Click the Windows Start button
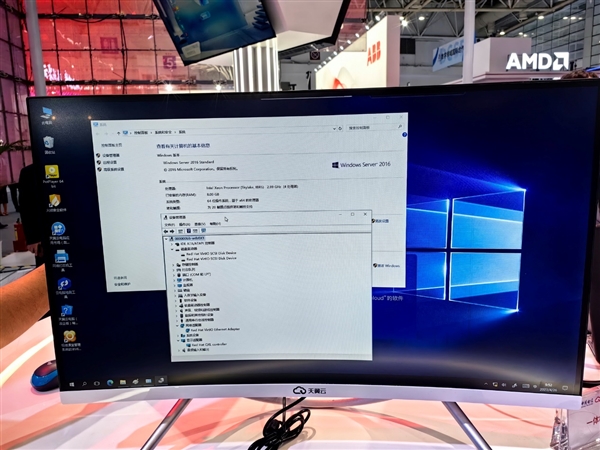The image size is (600, 450). pyautogui.click(x=72, y=384)
